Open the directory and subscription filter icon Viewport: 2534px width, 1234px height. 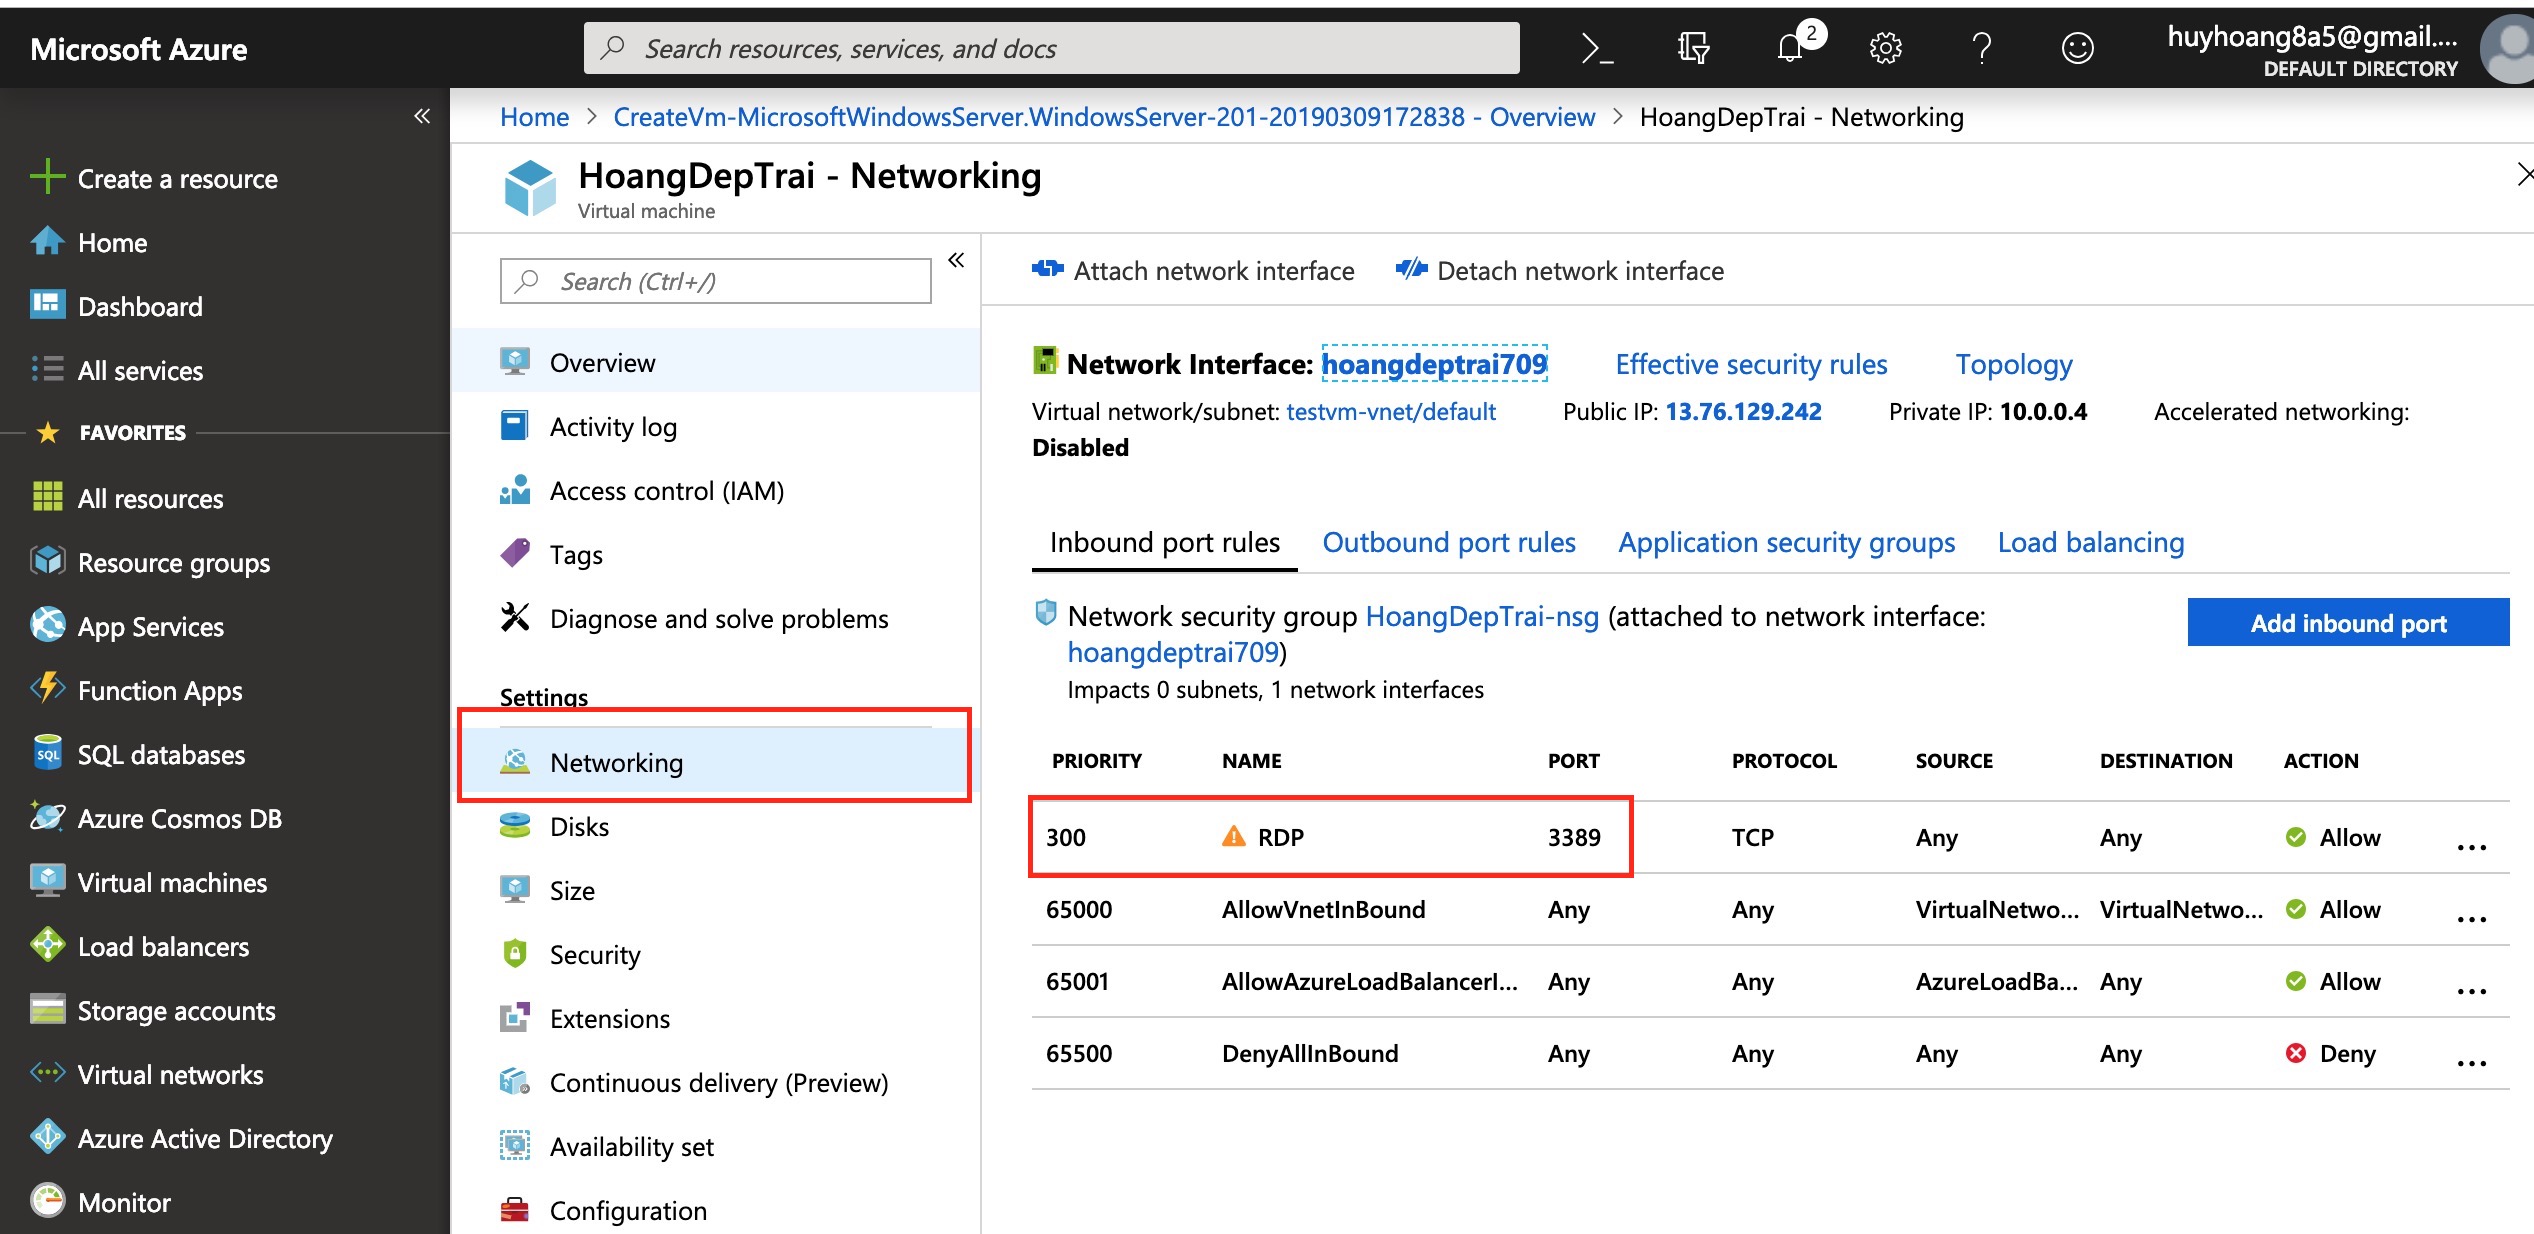coord(1693,48)
